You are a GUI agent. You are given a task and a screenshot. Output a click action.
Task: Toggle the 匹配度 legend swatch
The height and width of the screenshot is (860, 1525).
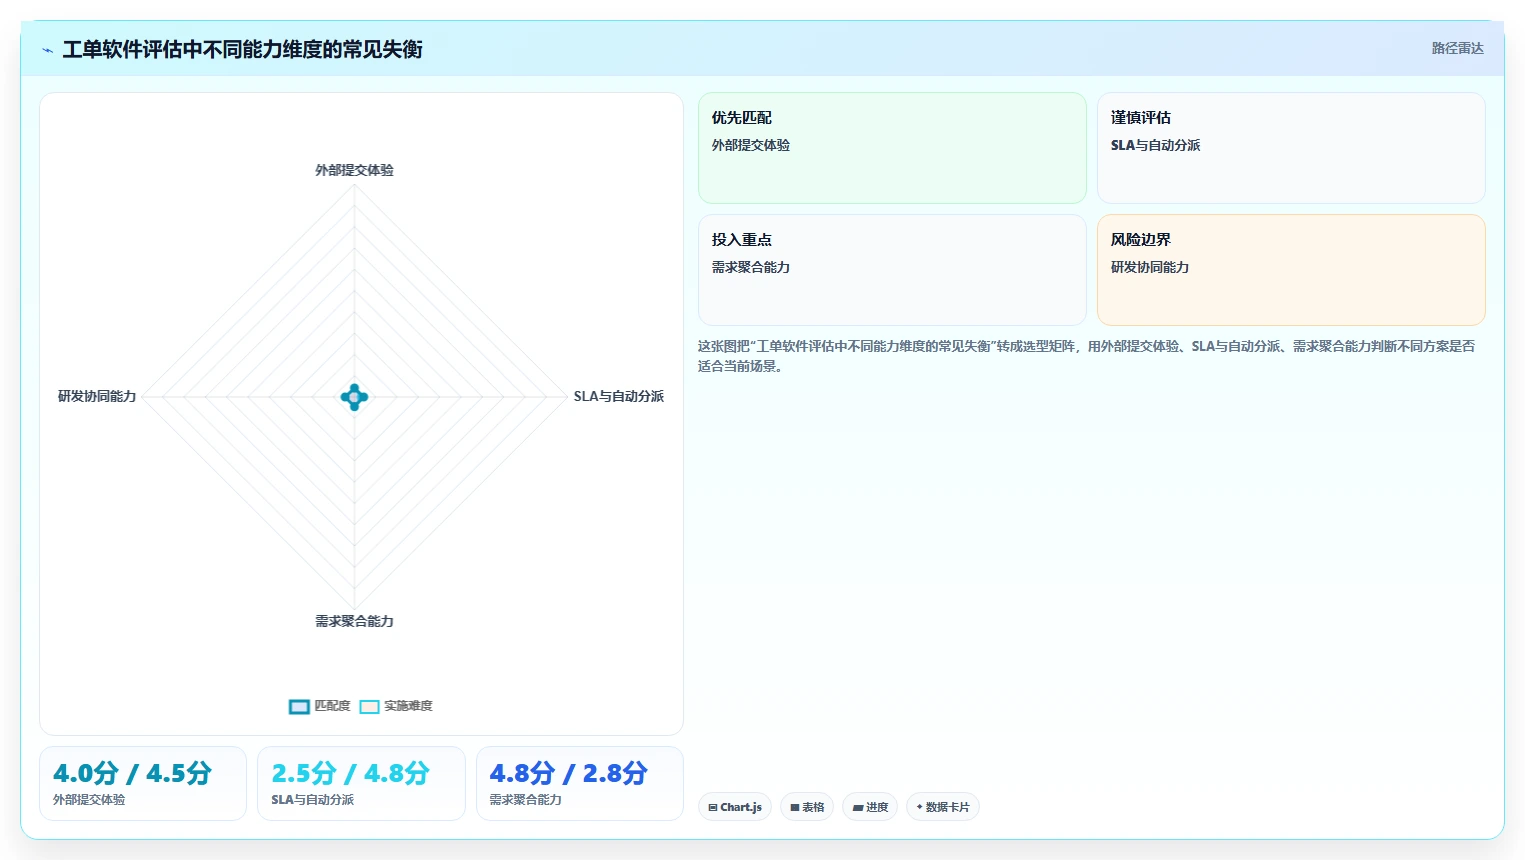tap(299, 706)
